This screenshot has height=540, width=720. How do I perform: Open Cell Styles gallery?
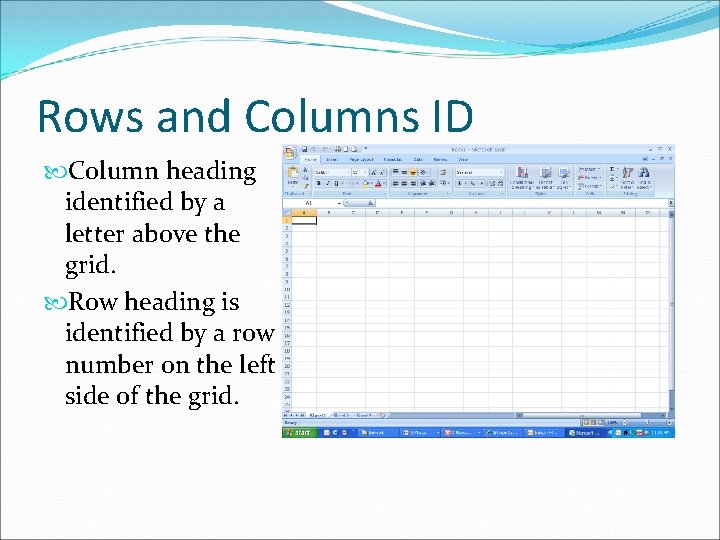coord(564,177)
